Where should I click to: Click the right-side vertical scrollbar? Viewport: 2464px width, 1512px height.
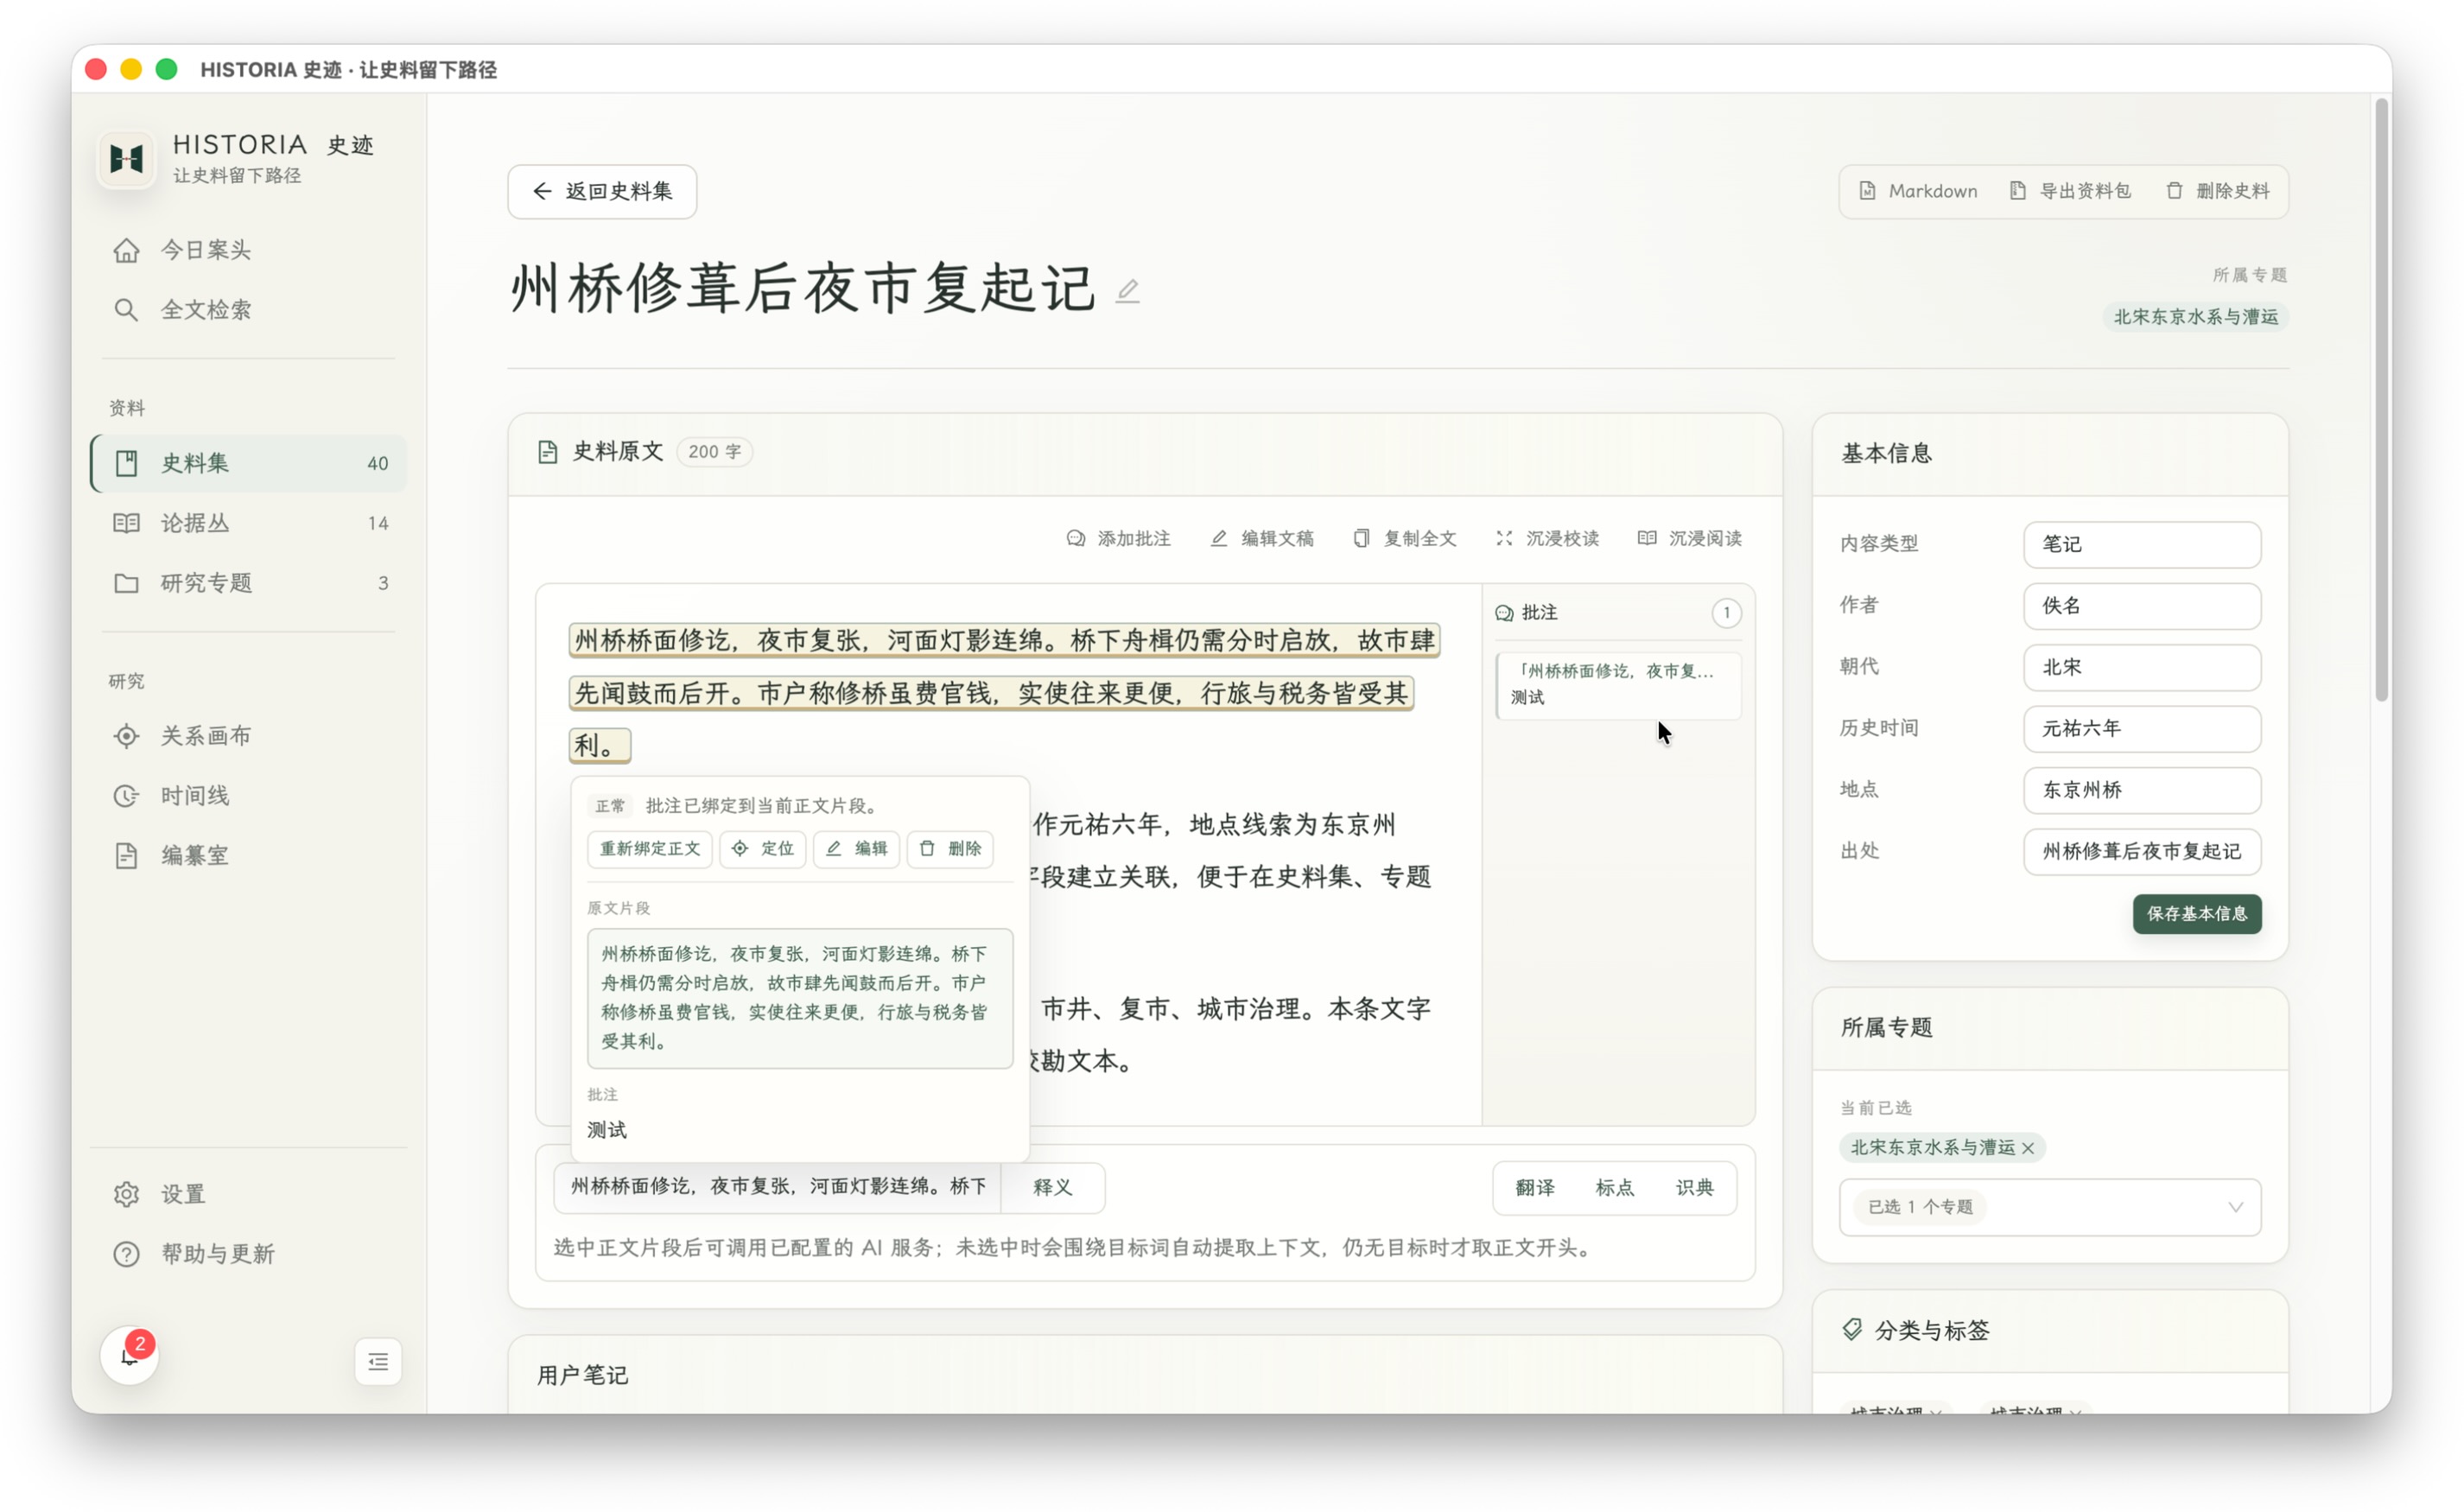coord(2382,400)
